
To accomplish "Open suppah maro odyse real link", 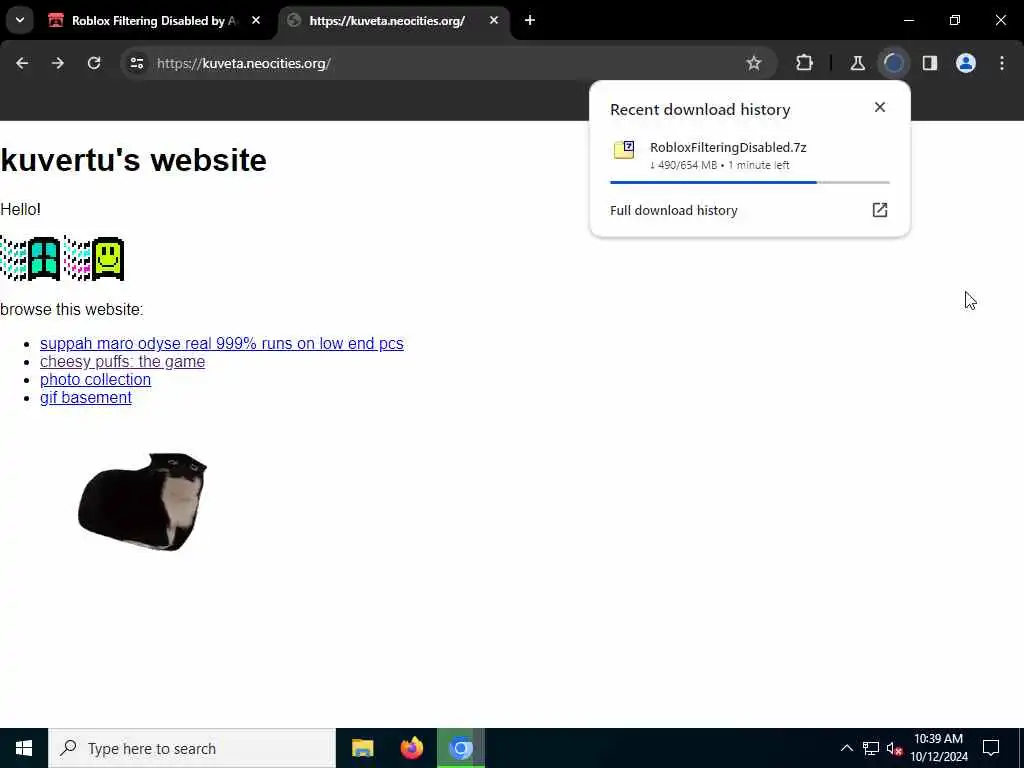I will pyautogui.click(x=222, y=344).
